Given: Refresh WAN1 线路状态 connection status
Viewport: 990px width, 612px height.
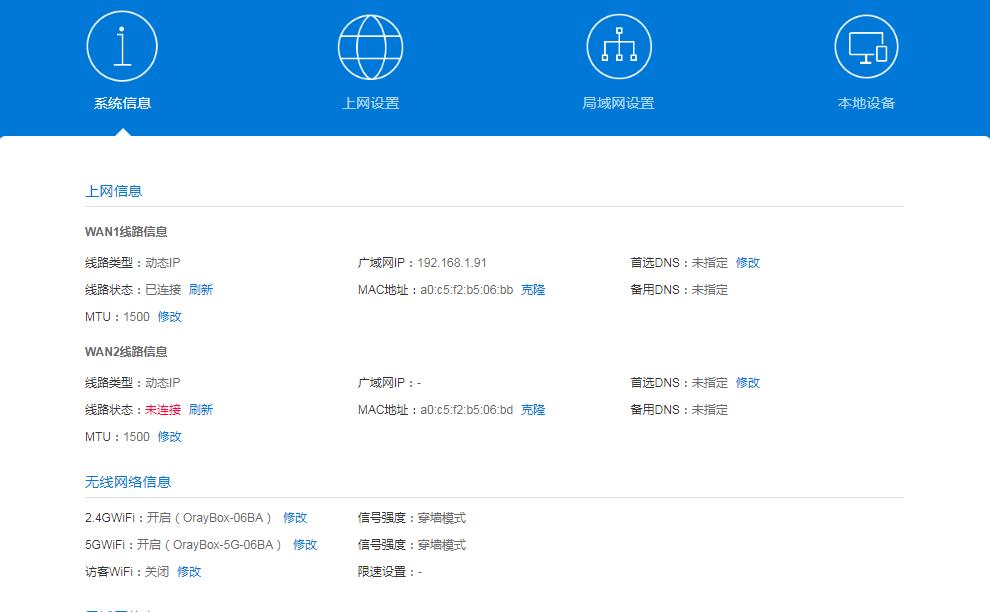Looking at the screenshot, I should pos(199,289).
